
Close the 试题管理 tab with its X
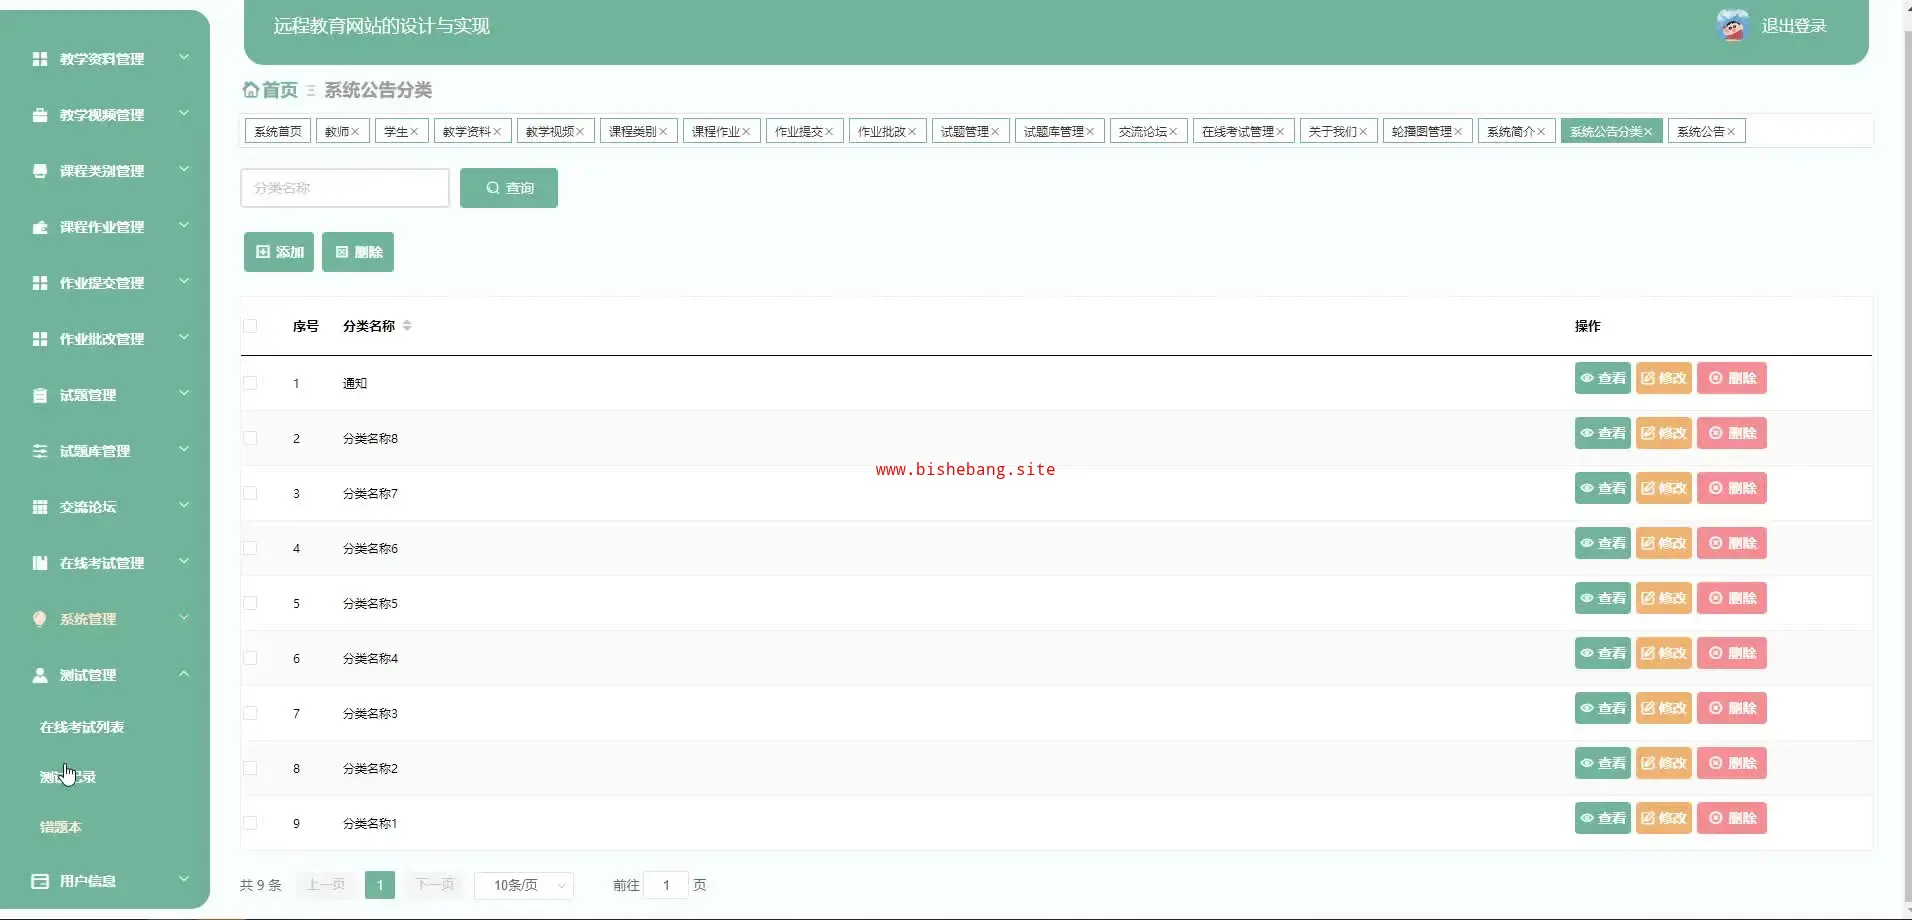995,132
